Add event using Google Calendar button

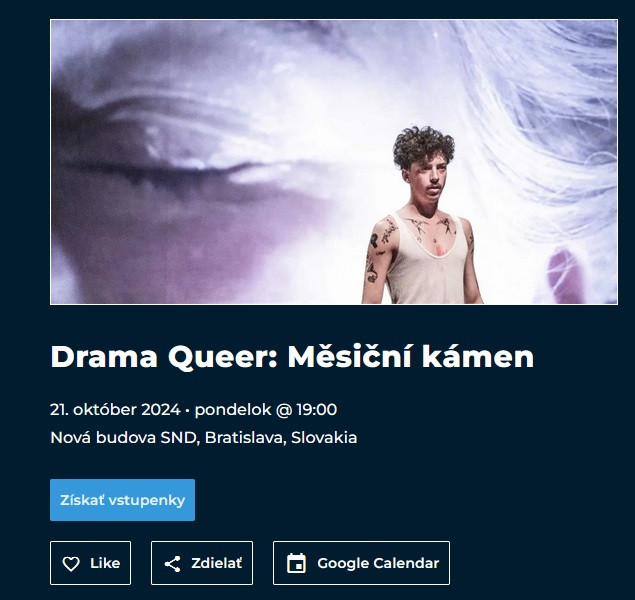(x=361, y=563)
